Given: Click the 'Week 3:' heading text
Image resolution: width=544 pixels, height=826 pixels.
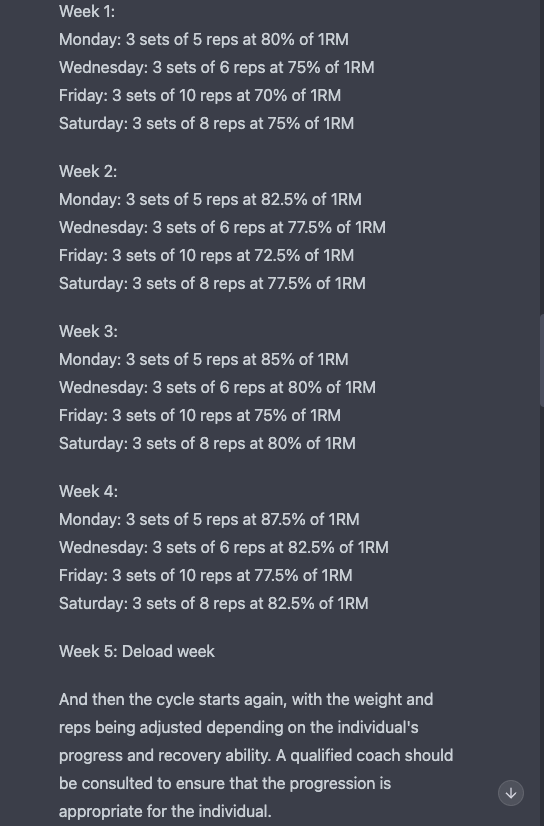Looking at the screenshot, I should coord(88,332).
